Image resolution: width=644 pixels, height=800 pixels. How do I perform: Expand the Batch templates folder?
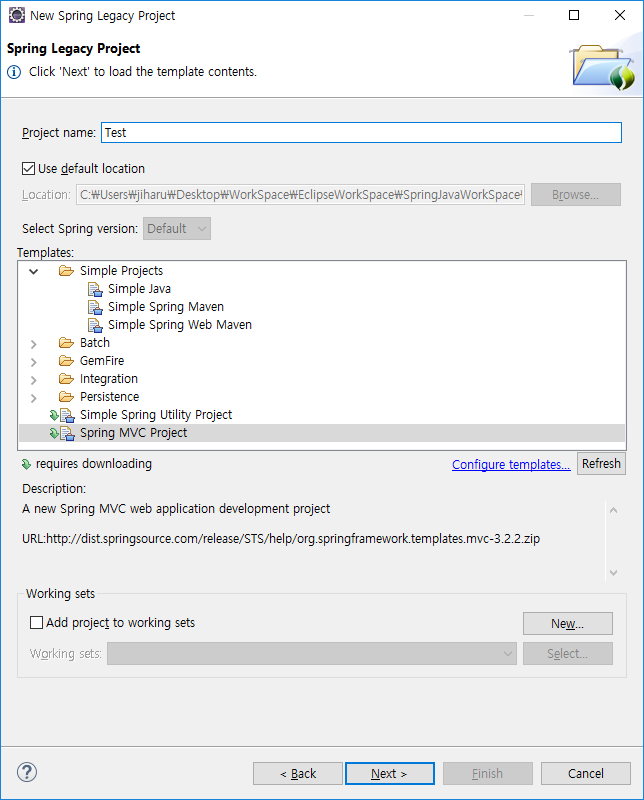point(34,344)
